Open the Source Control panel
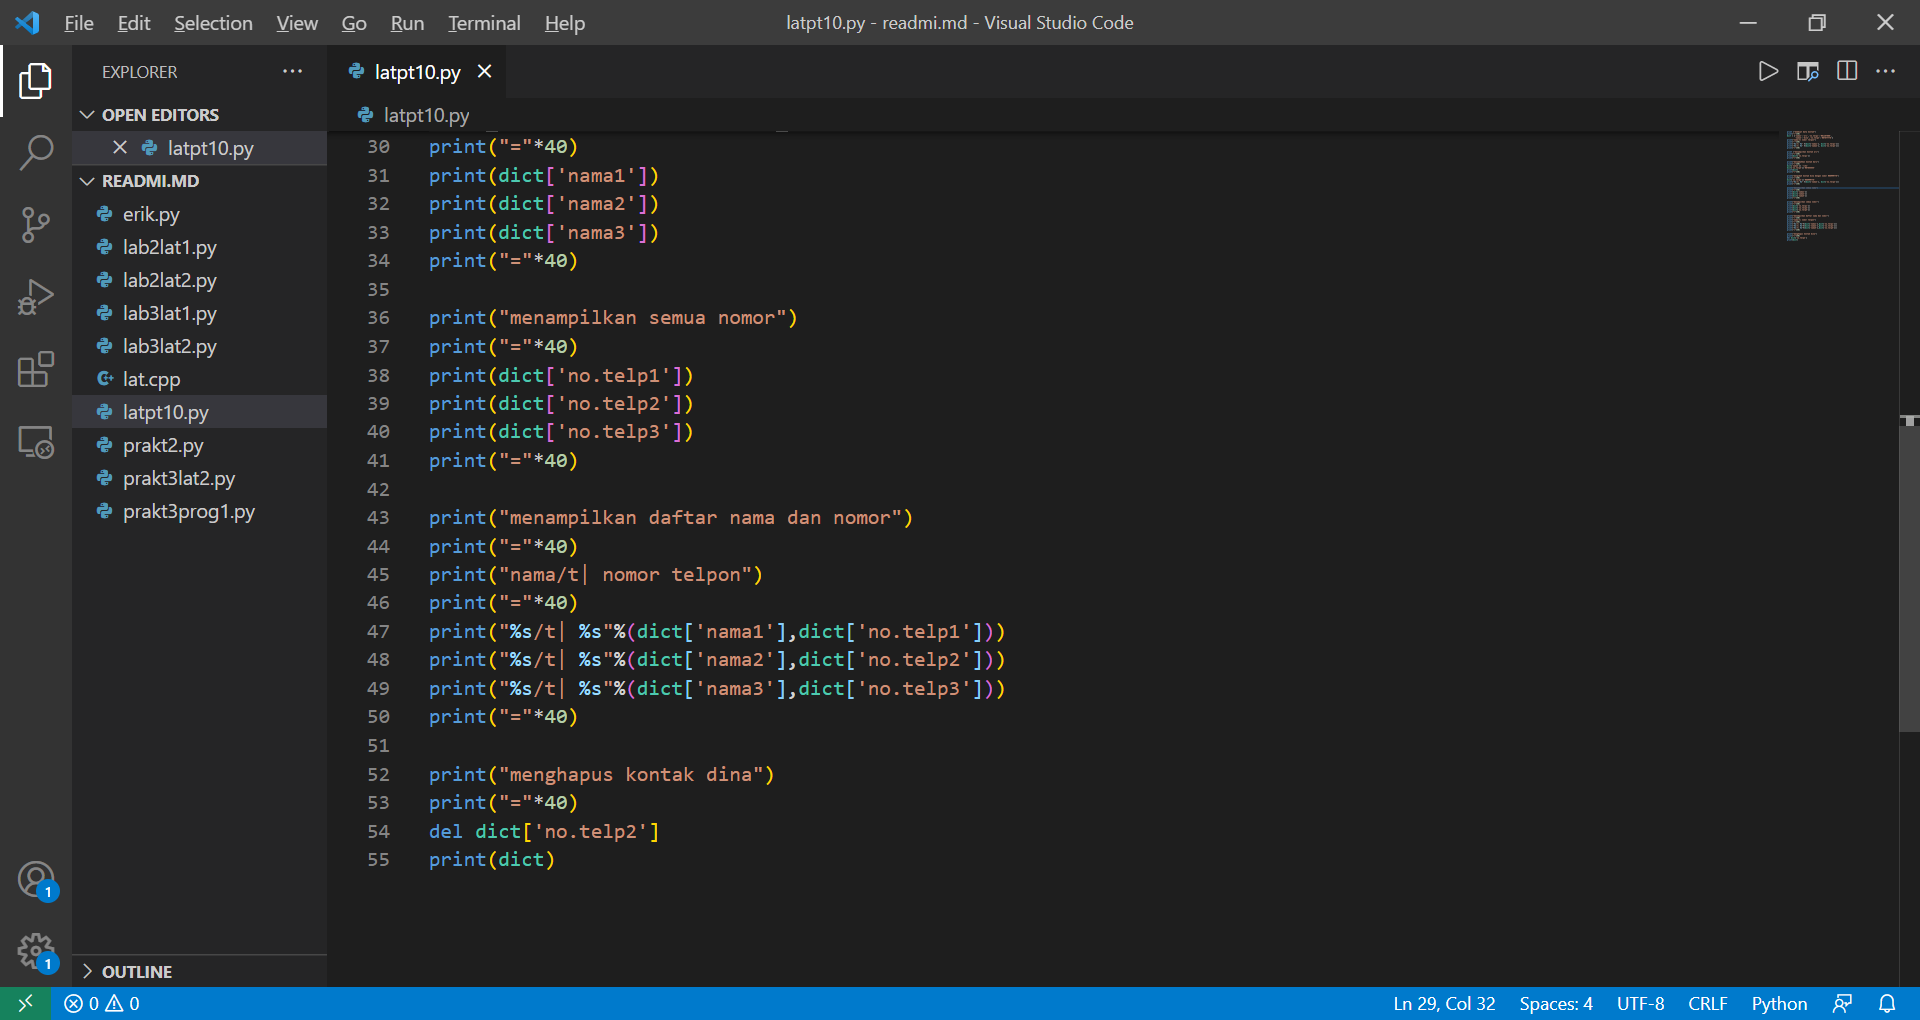The height and width of the screenshot is (1020, 1920). point(37,225)
